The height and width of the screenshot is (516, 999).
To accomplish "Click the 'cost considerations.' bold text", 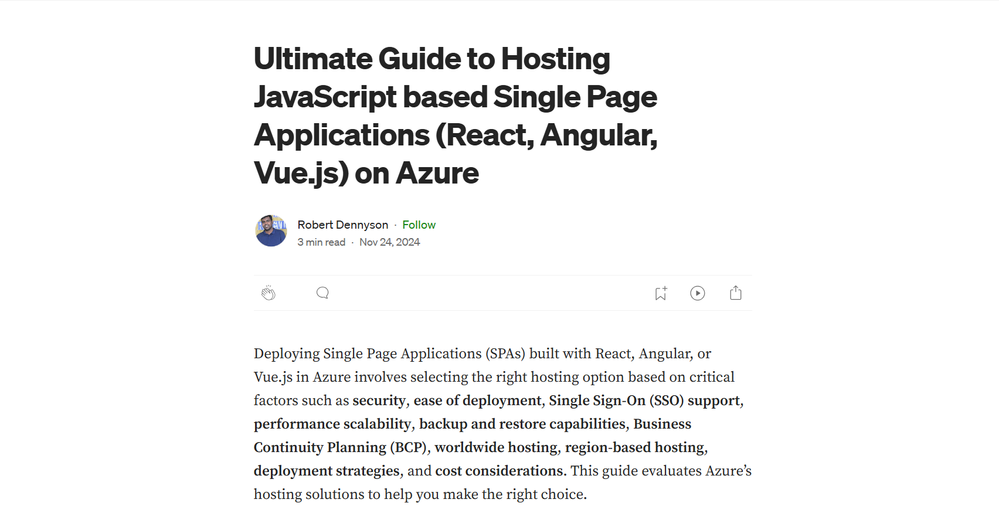I will point(501,471).
